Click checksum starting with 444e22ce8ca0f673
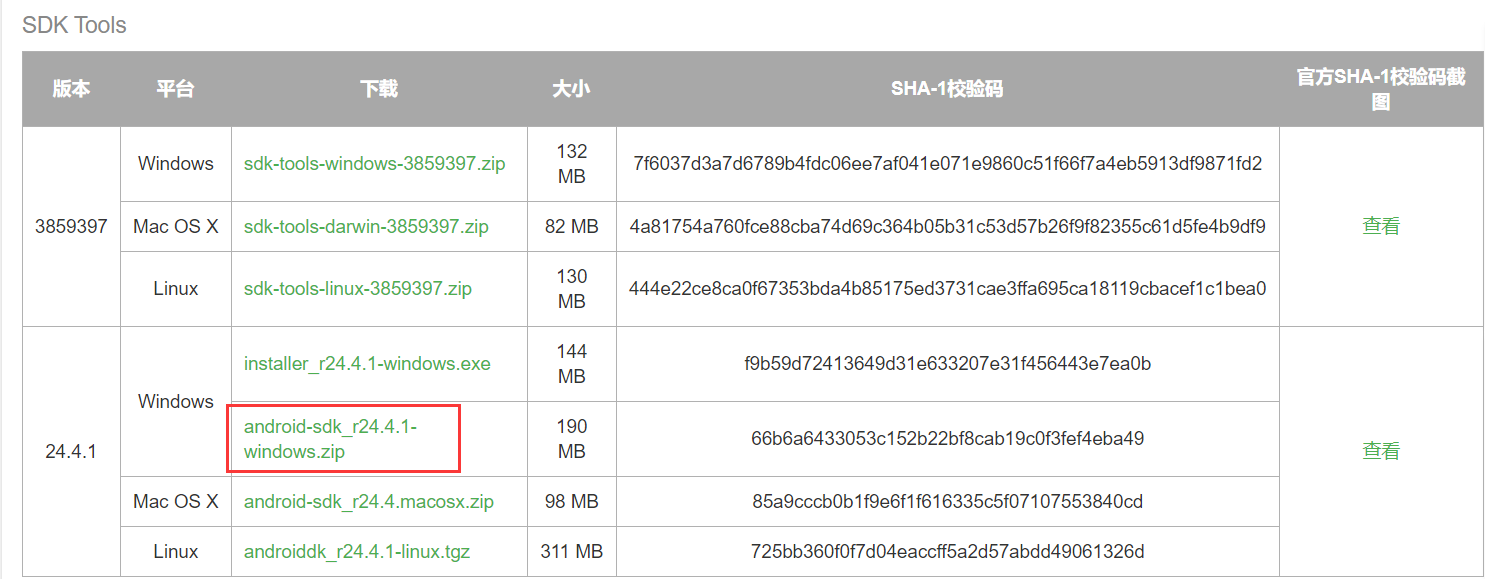This screenshot has width=1485, height=579. tap(947, 289)
